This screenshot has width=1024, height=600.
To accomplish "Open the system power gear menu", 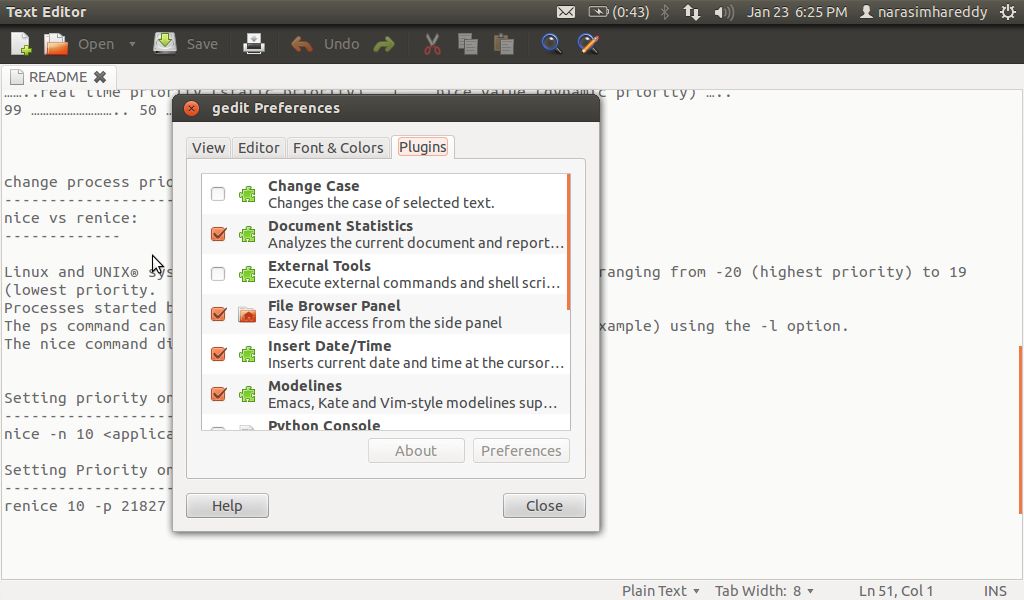I will (x=1008, y=12).
